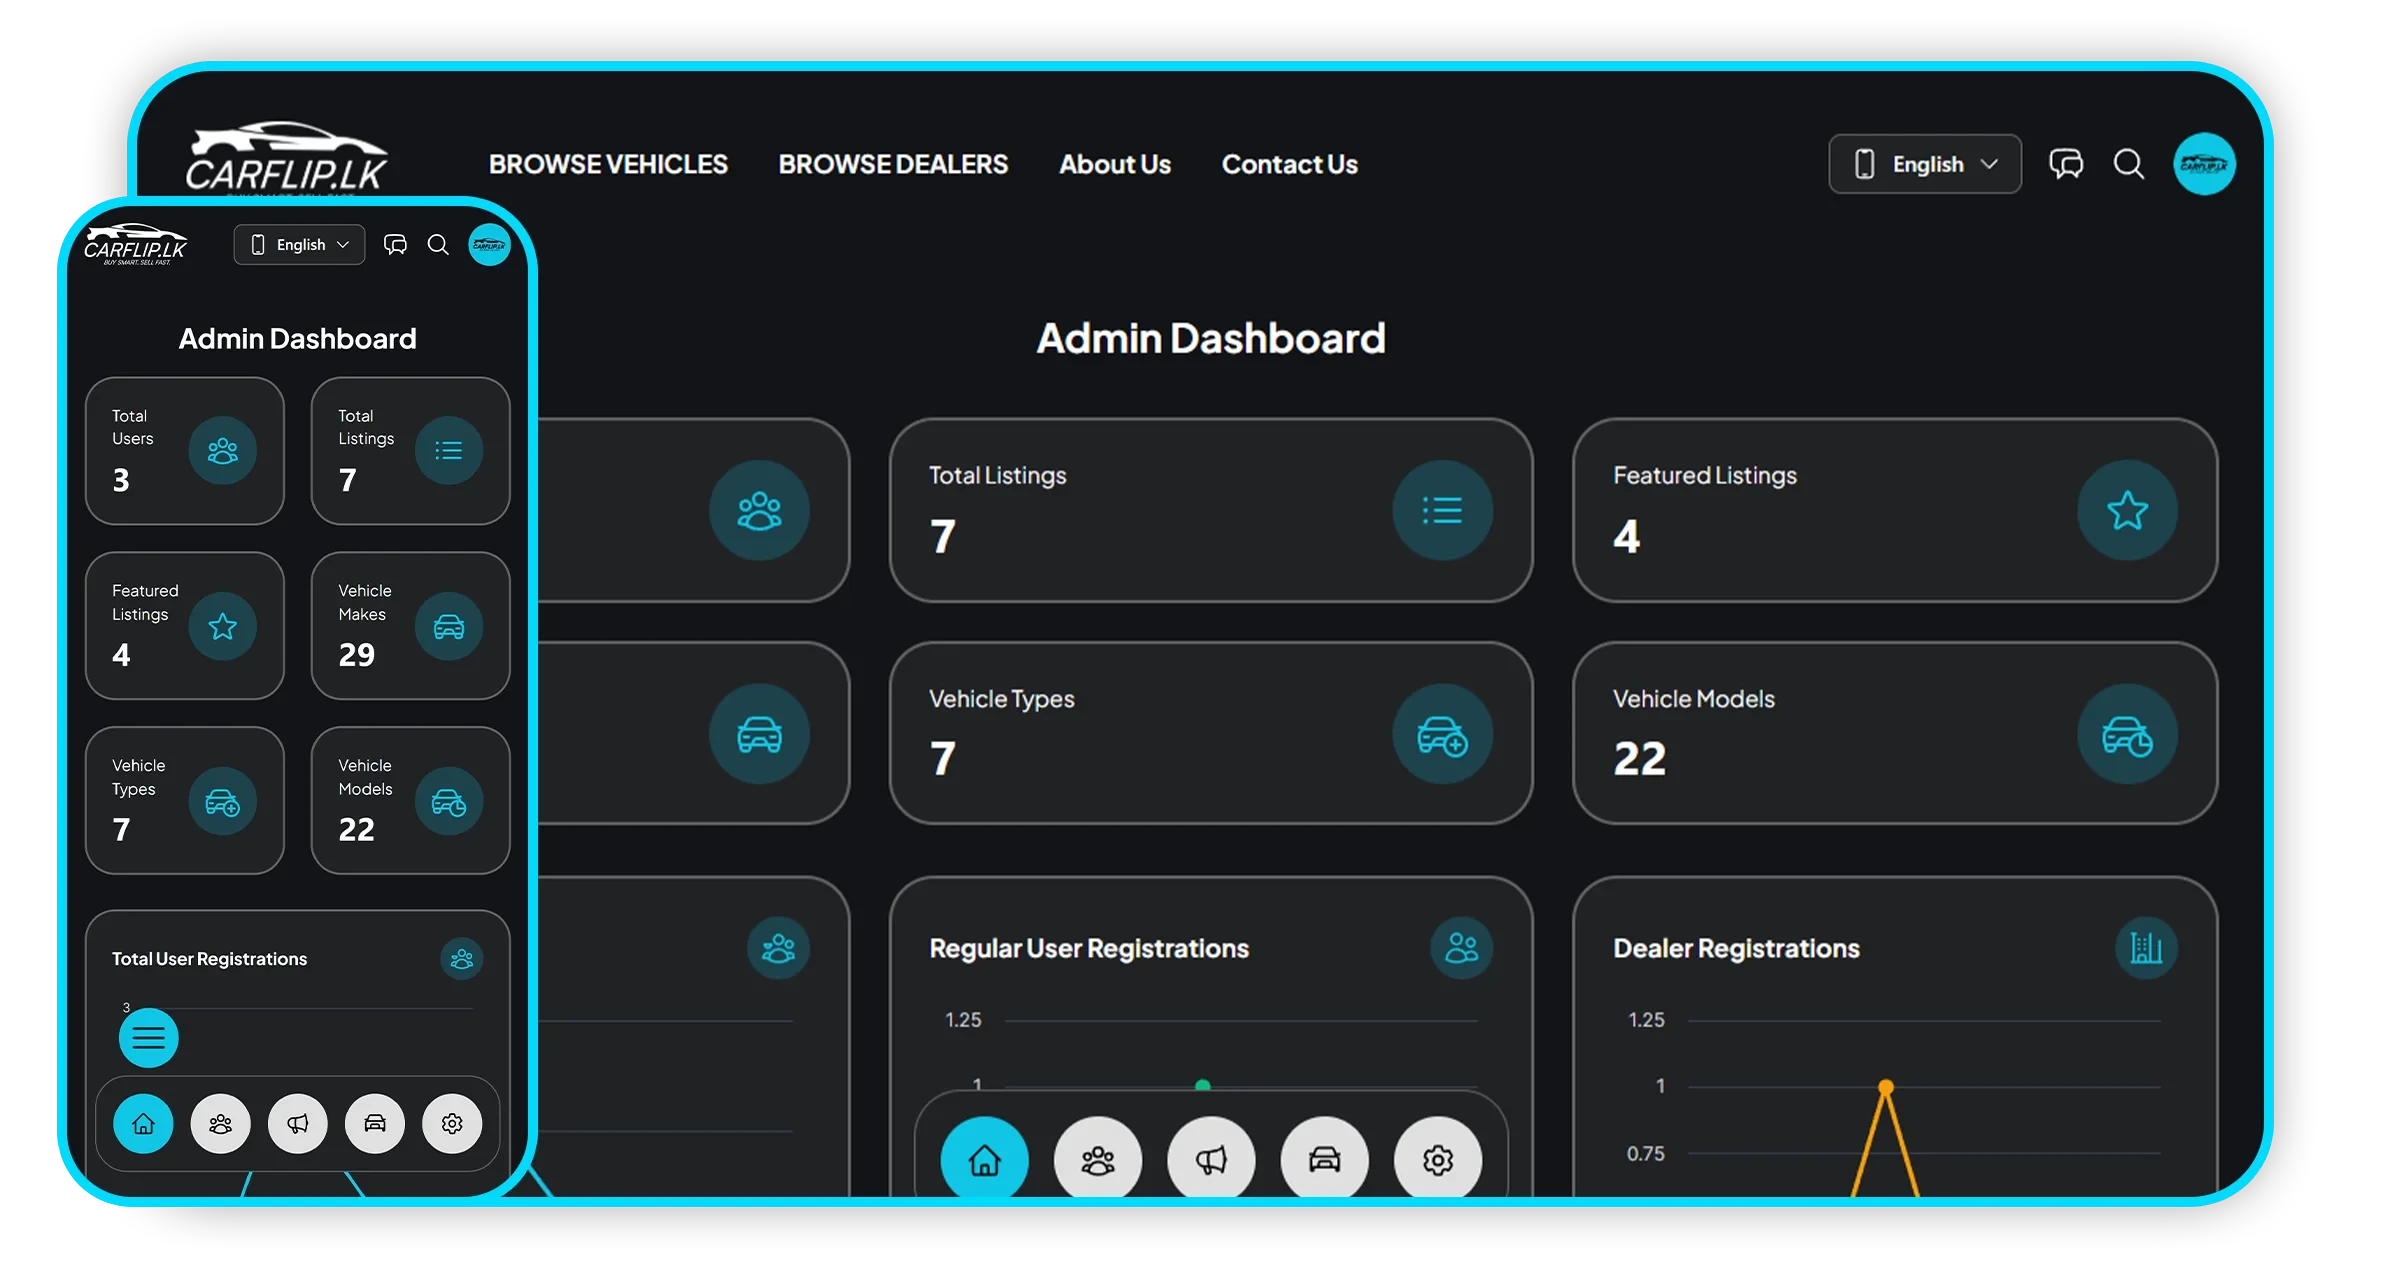Click megaphone announcements icon in desktop bar

coord(1211,1159)
